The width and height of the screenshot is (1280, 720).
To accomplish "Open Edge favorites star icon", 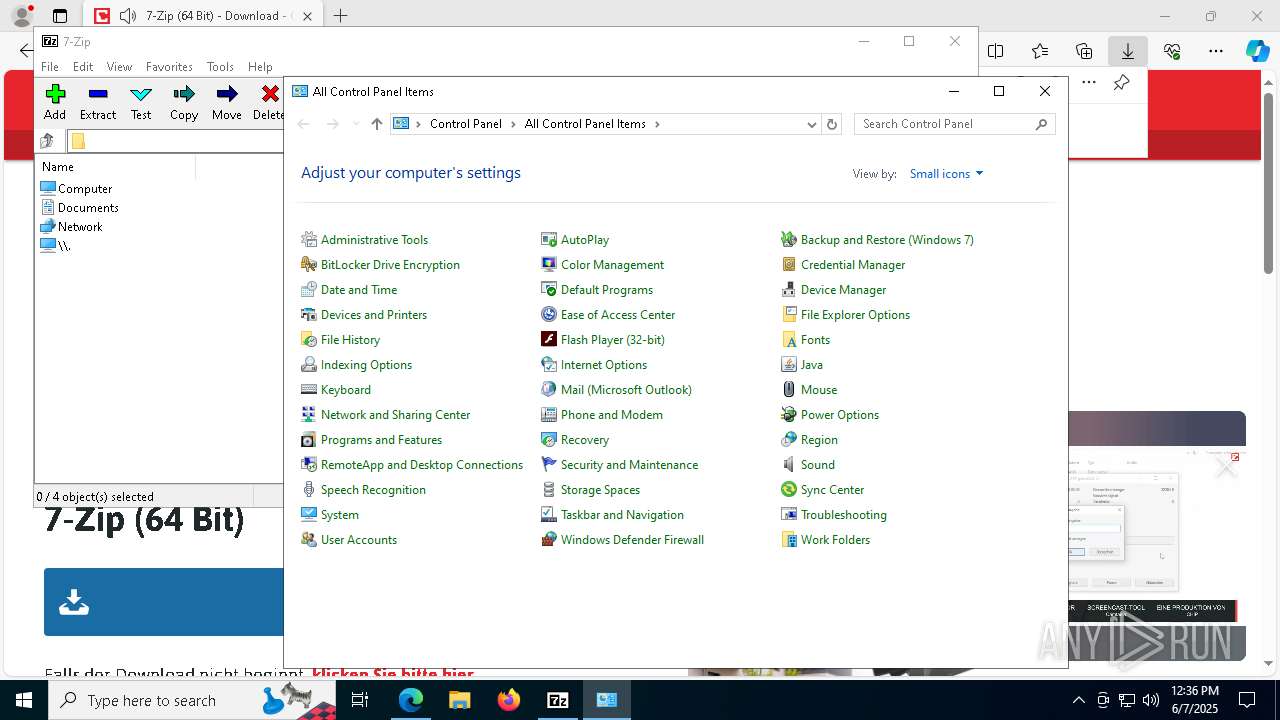I will coord(1040,51).
